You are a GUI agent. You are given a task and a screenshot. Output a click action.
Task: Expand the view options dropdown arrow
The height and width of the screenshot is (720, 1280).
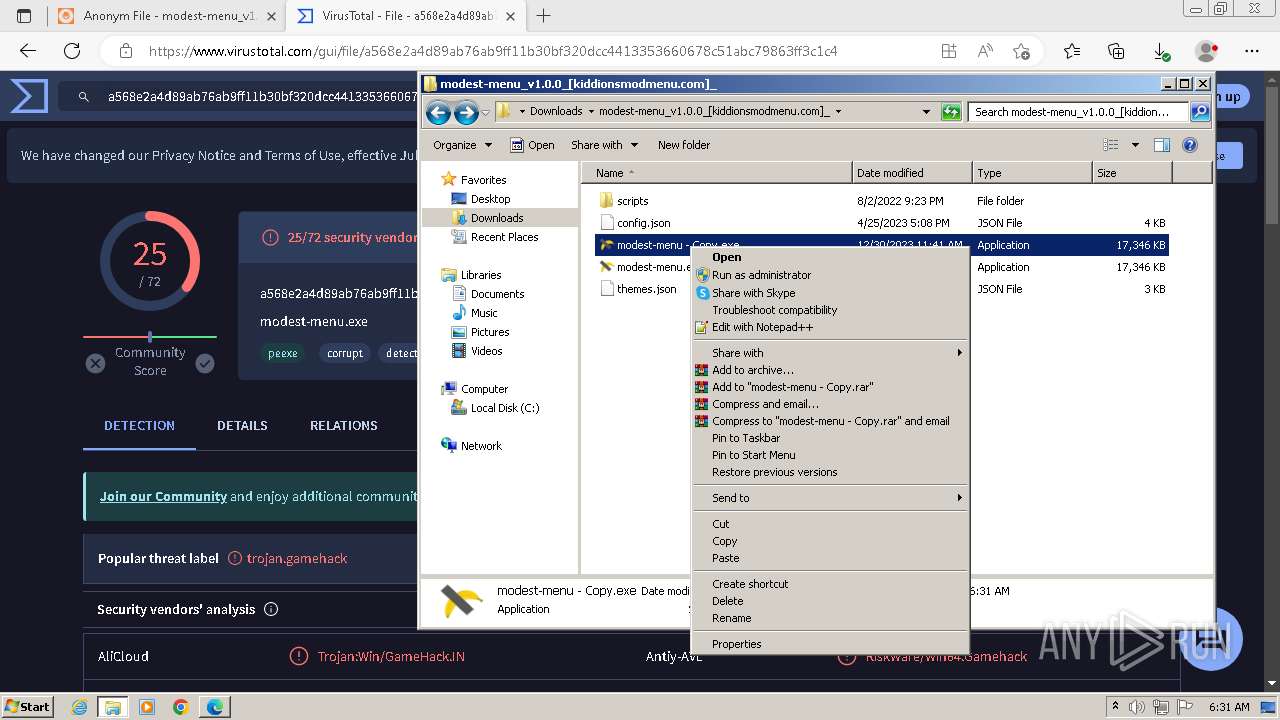coord(1135,145)
